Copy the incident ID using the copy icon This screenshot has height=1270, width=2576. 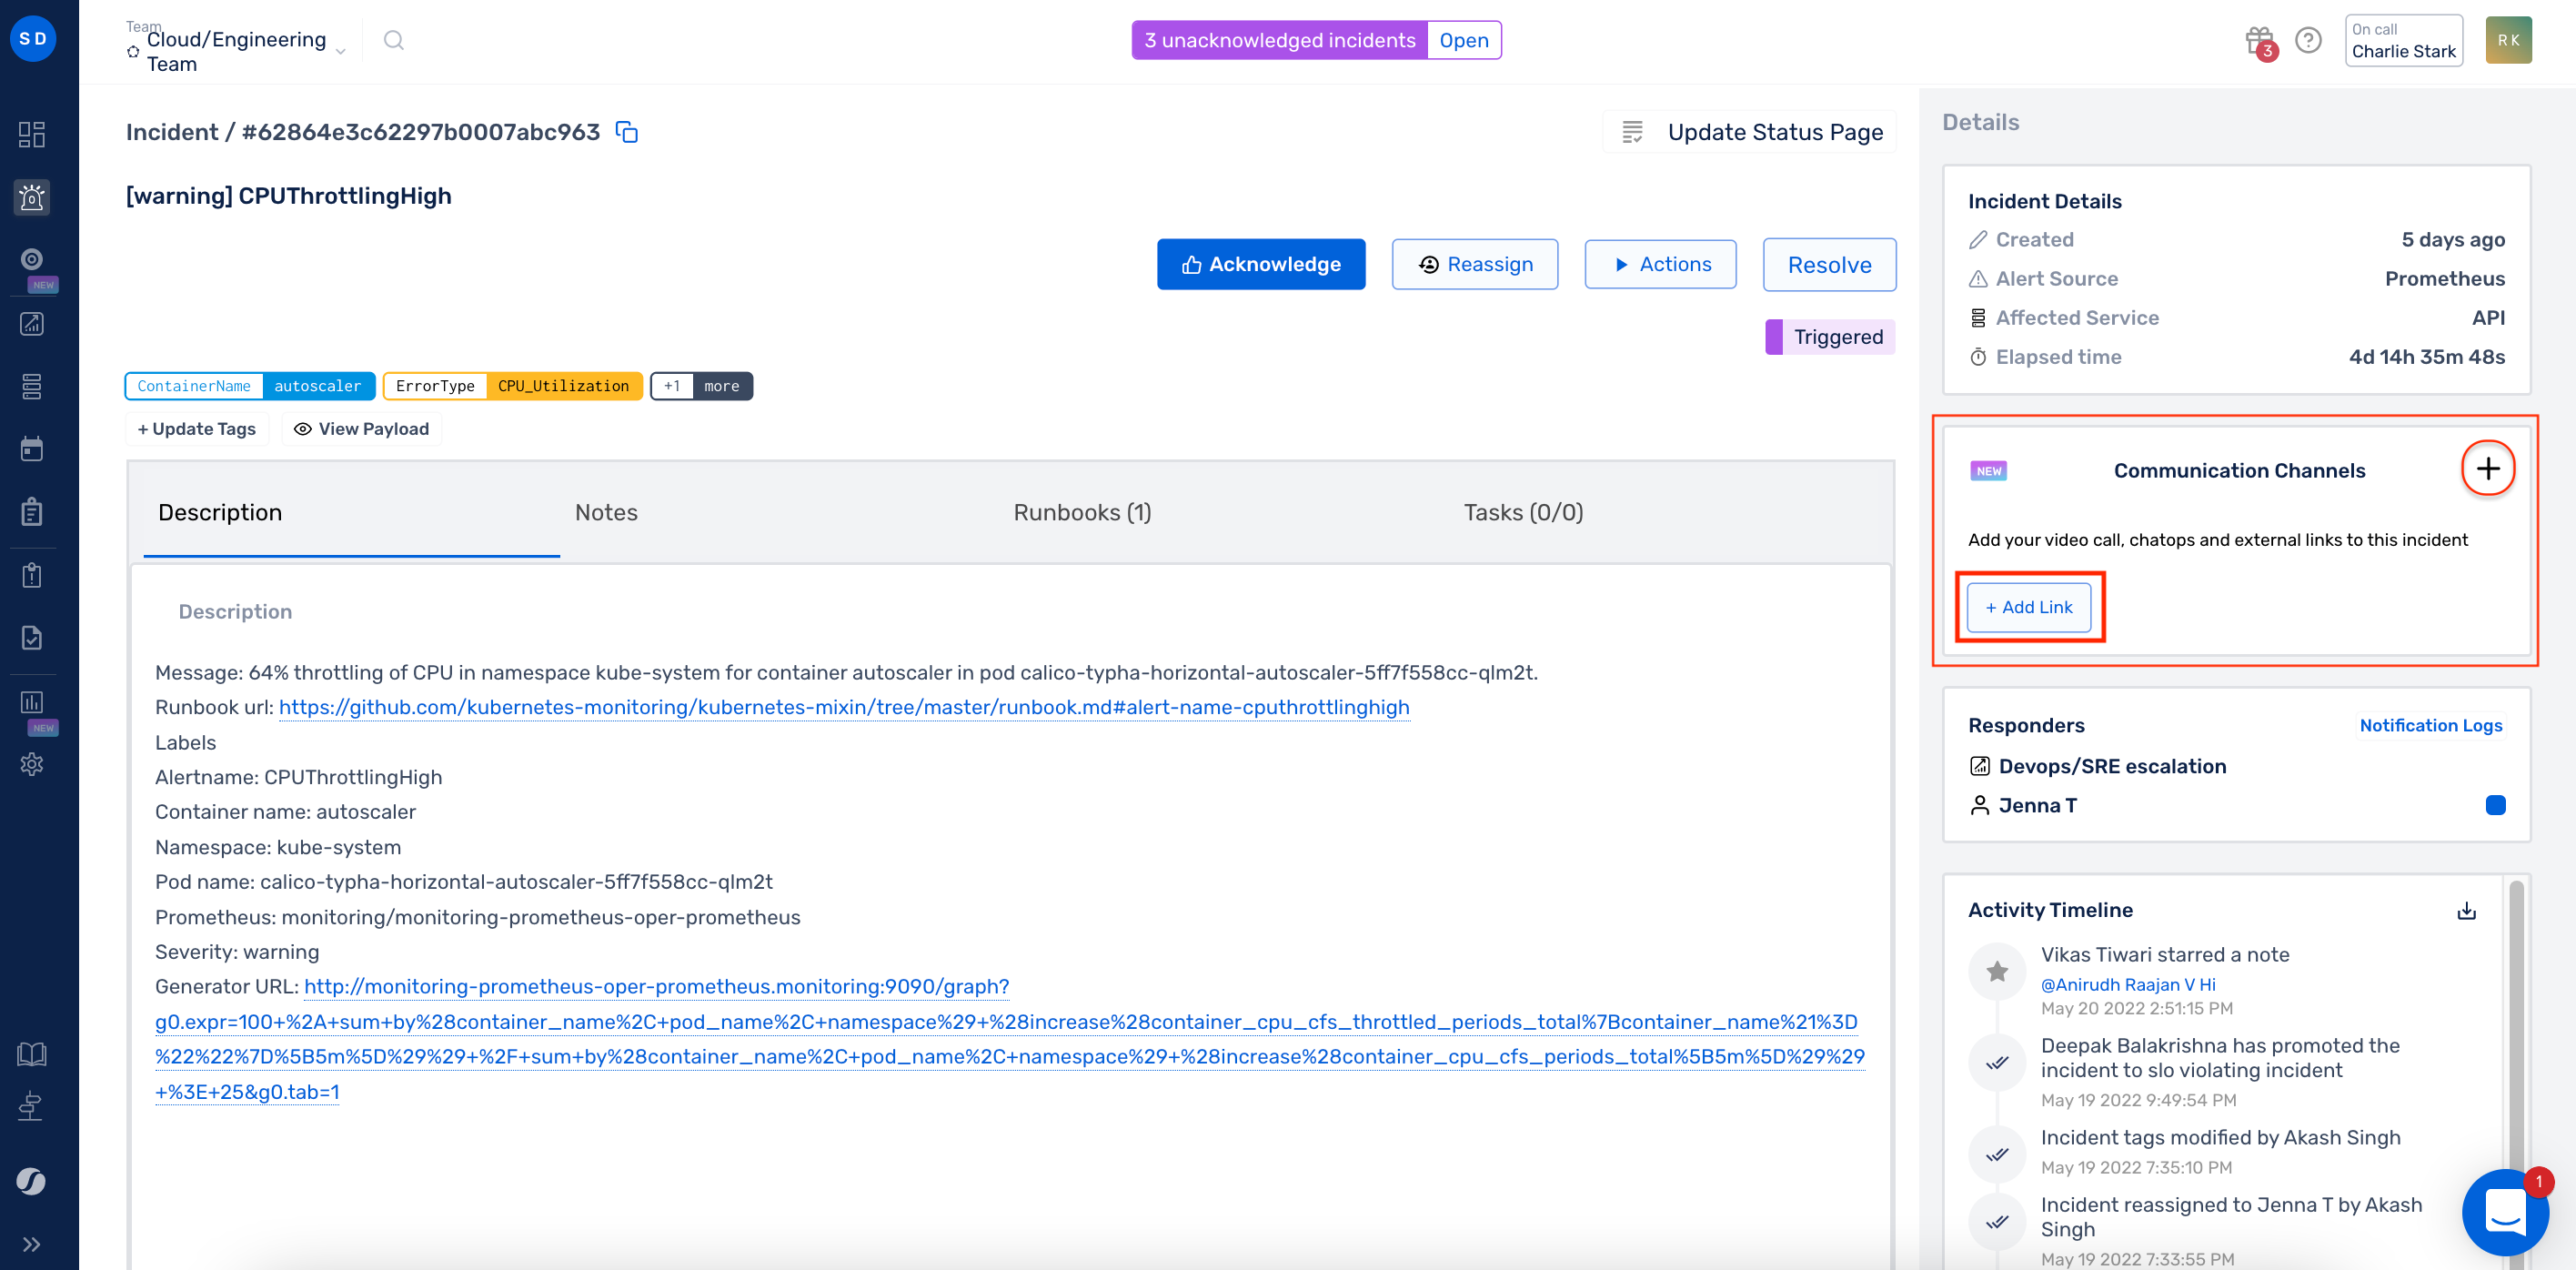627,131
